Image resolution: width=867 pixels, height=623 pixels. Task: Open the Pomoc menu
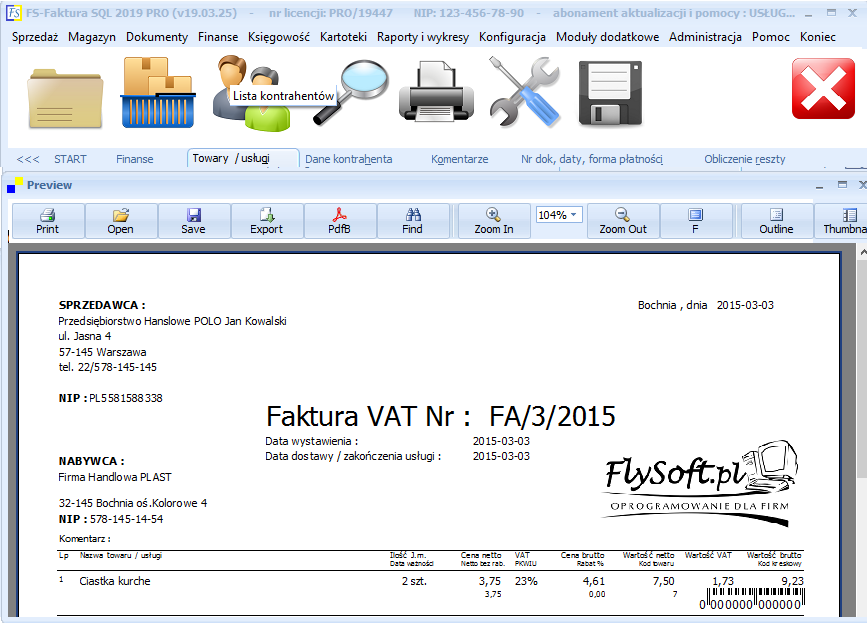click(x=771, y=37)
